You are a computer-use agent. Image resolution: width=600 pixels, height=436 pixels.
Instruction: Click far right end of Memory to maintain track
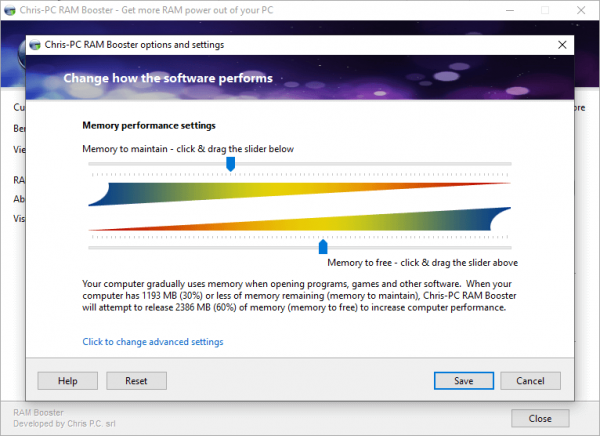(x=509, y=164)
